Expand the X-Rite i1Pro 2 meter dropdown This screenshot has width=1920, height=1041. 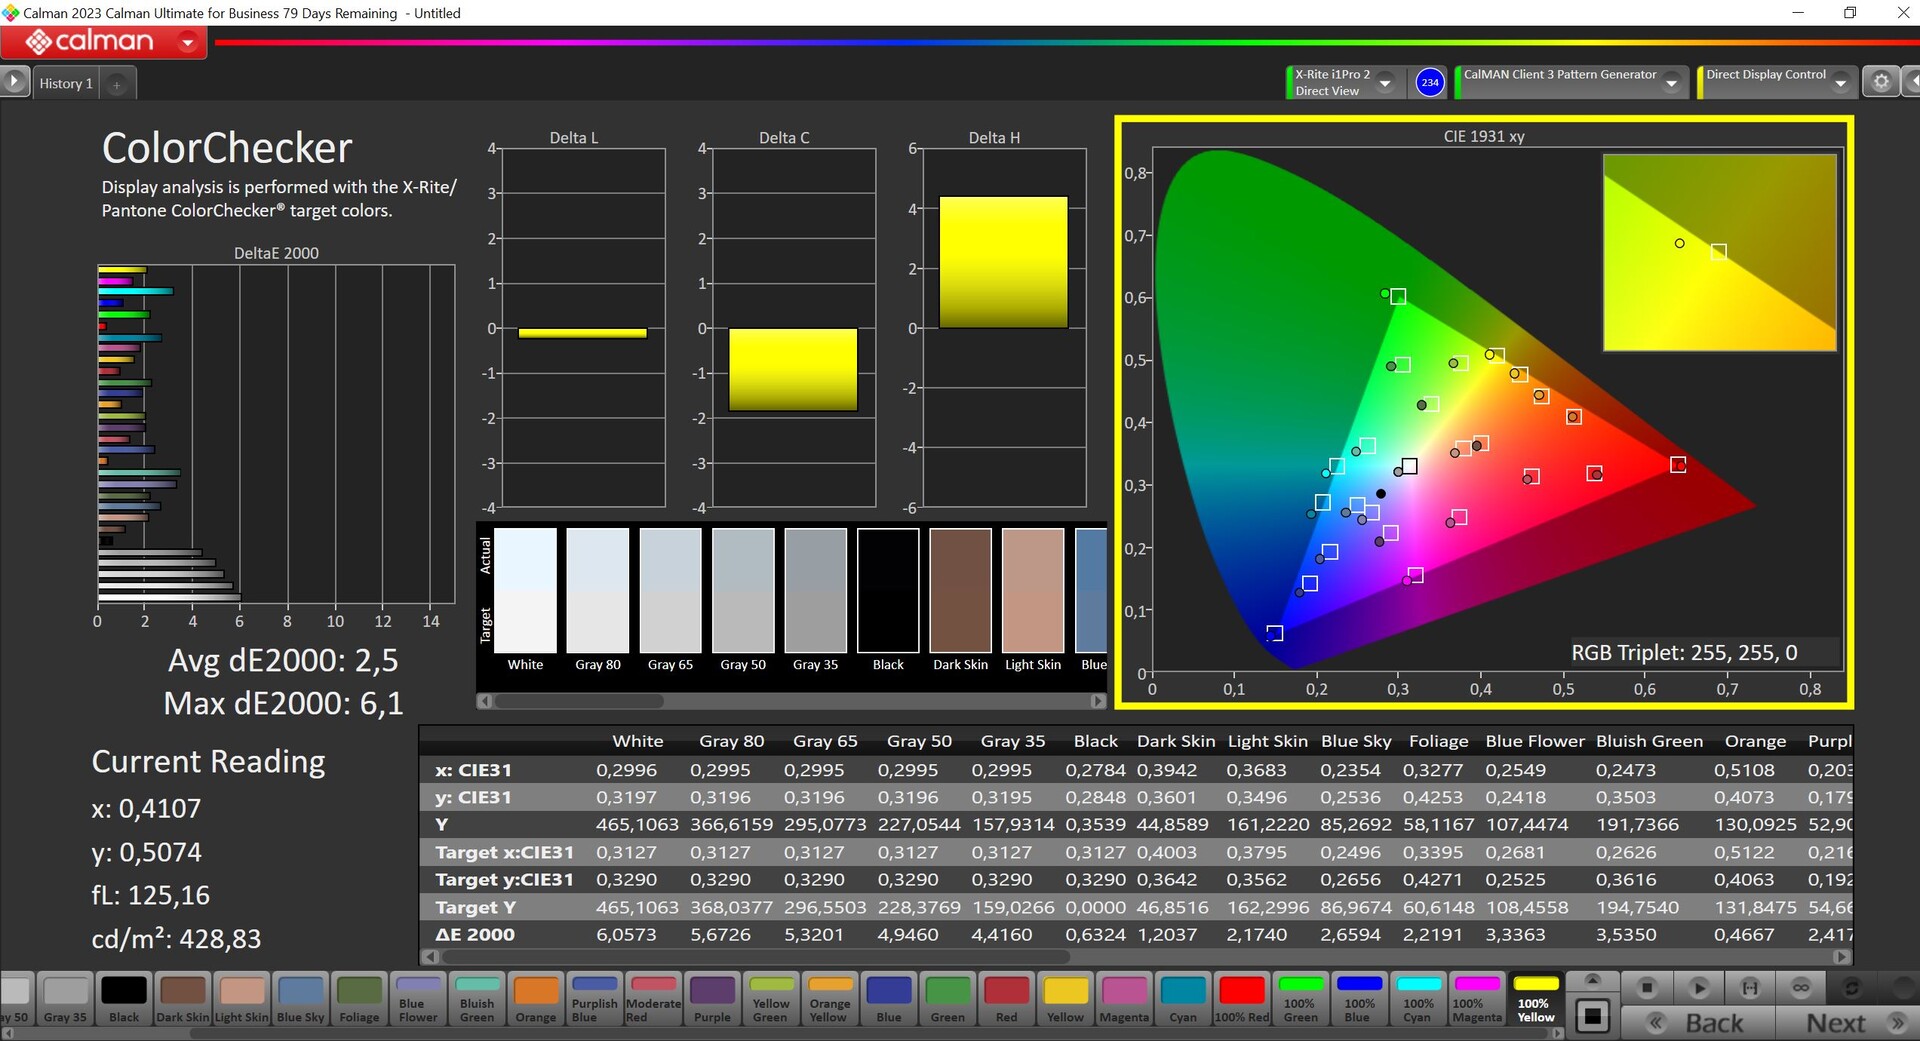[1385, 83]
